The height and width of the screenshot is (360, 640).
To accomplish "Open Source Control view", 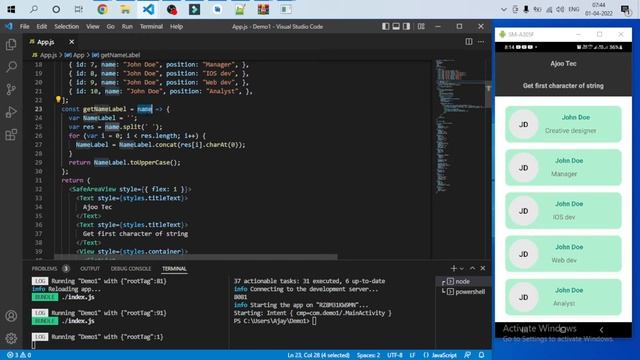I will (11, 89).
